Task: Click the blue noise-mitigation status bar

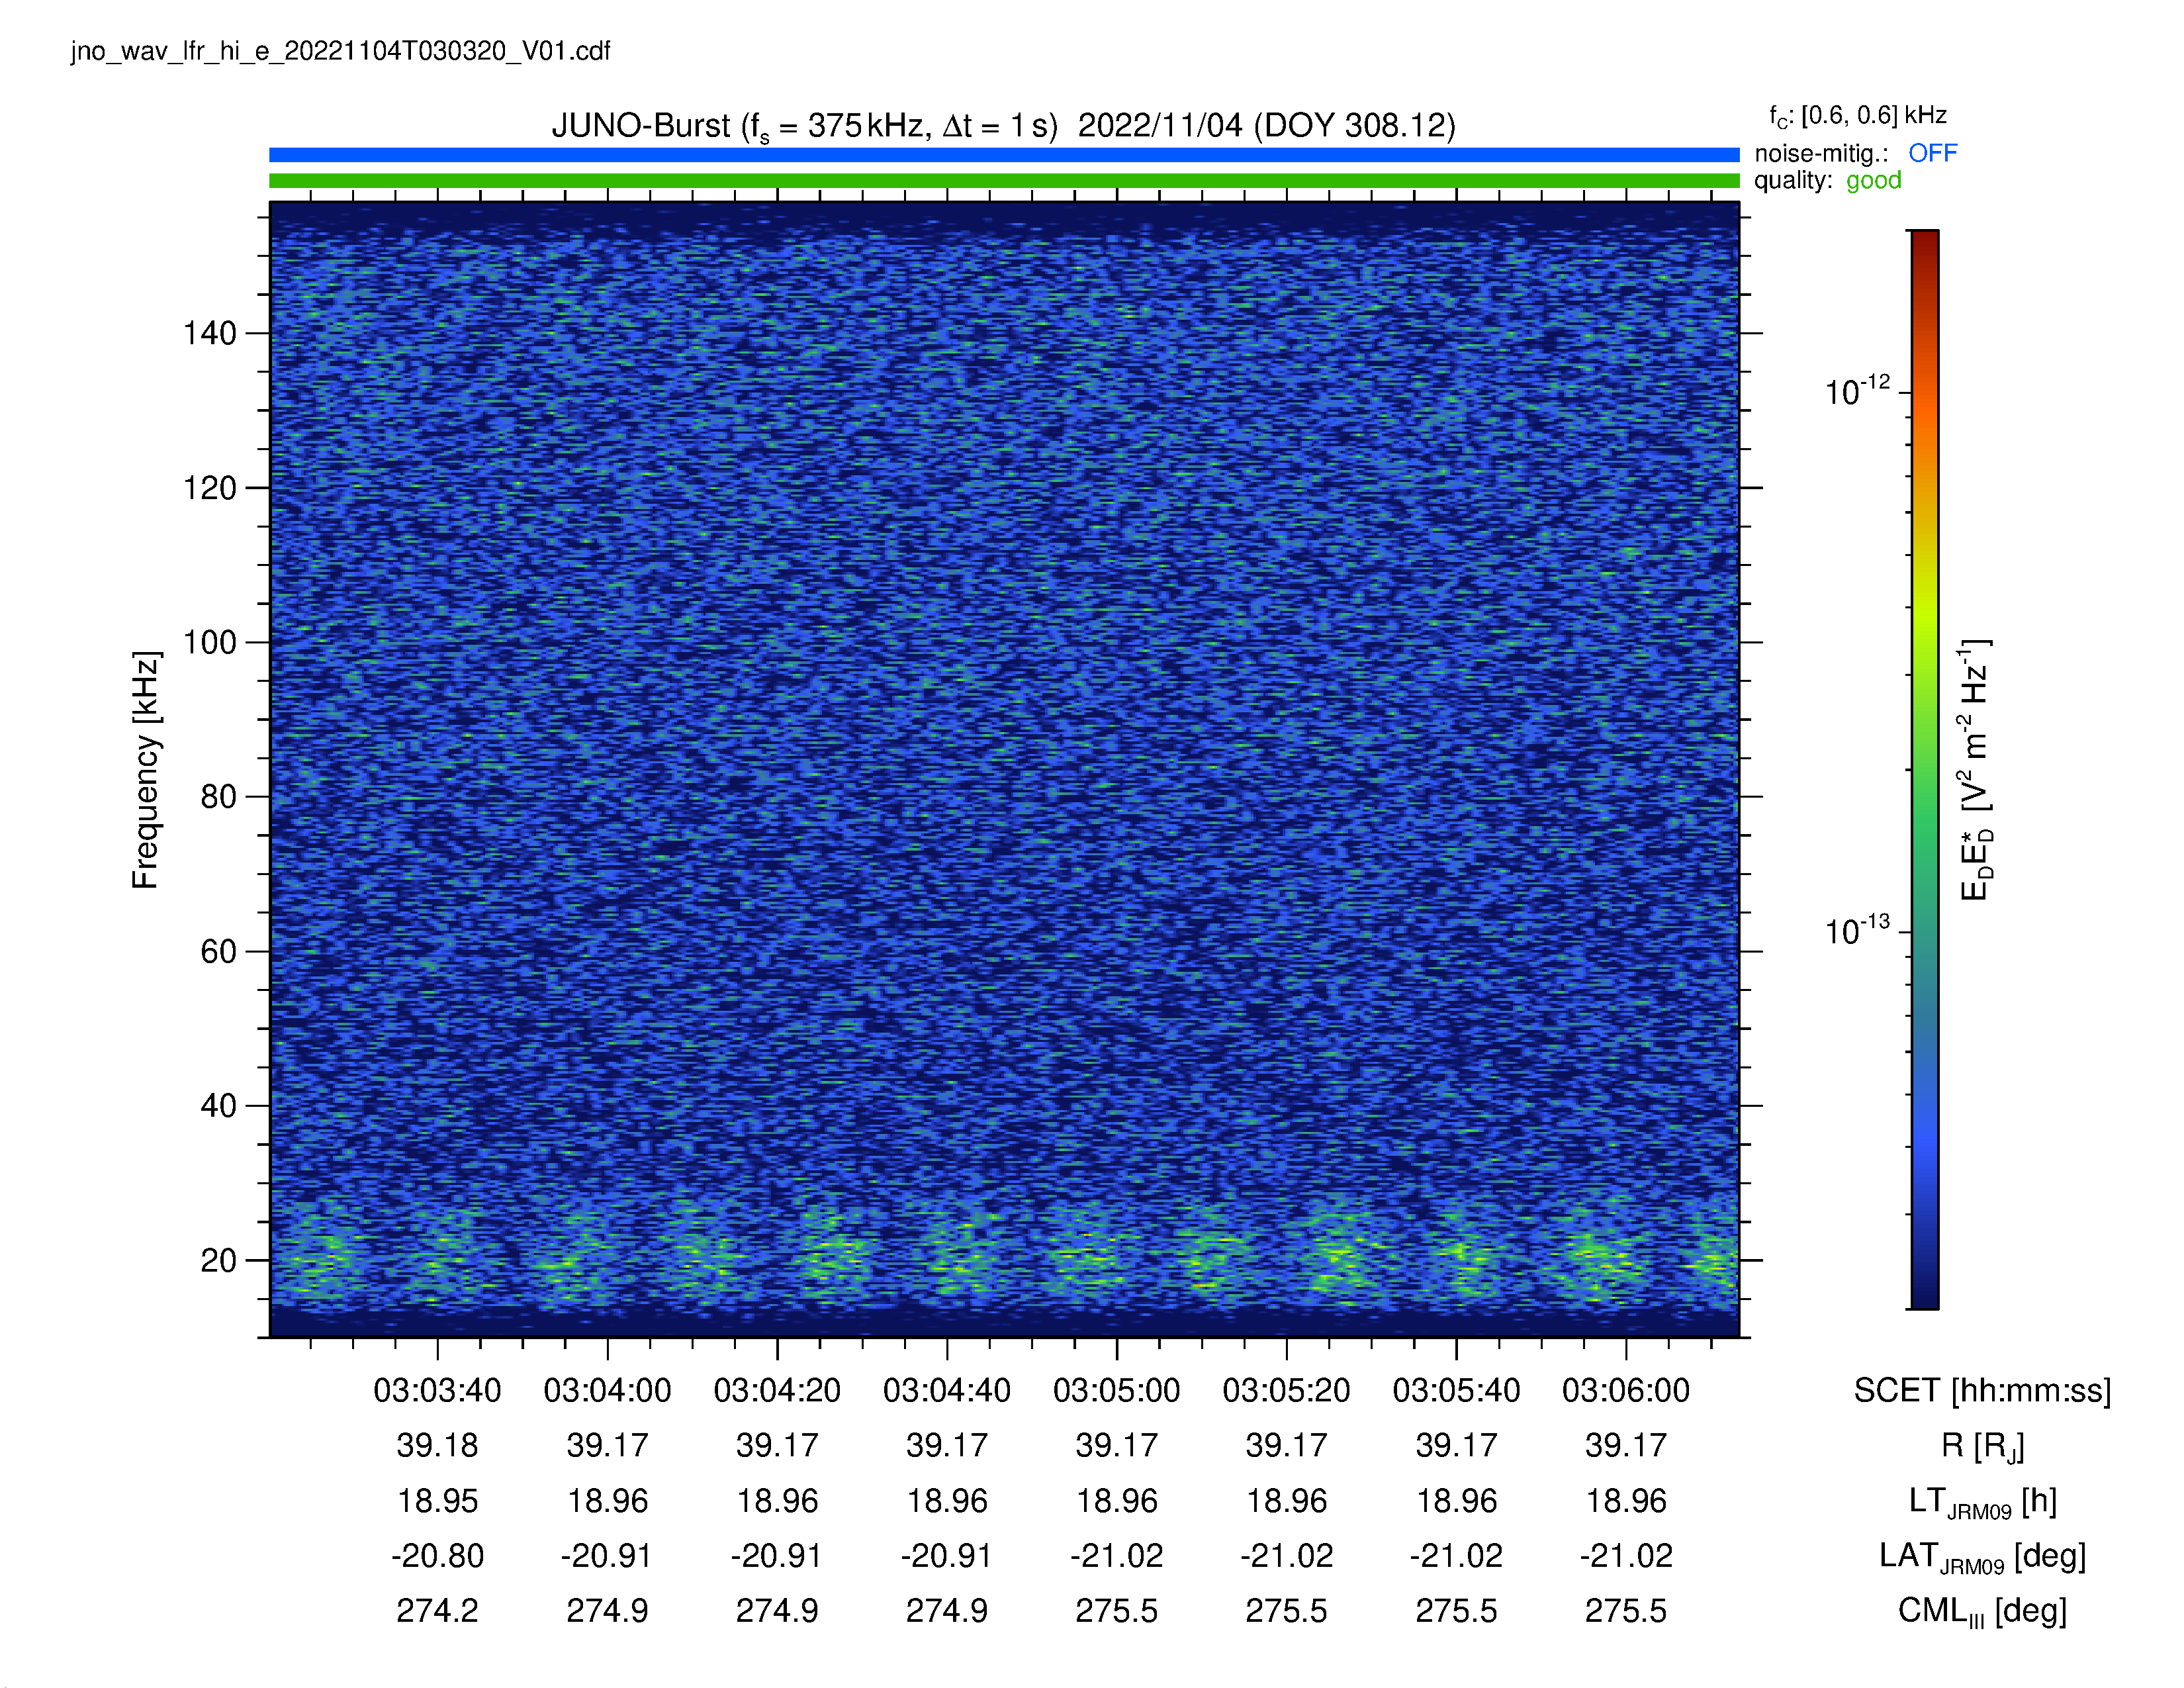Action: [1004, 155]
